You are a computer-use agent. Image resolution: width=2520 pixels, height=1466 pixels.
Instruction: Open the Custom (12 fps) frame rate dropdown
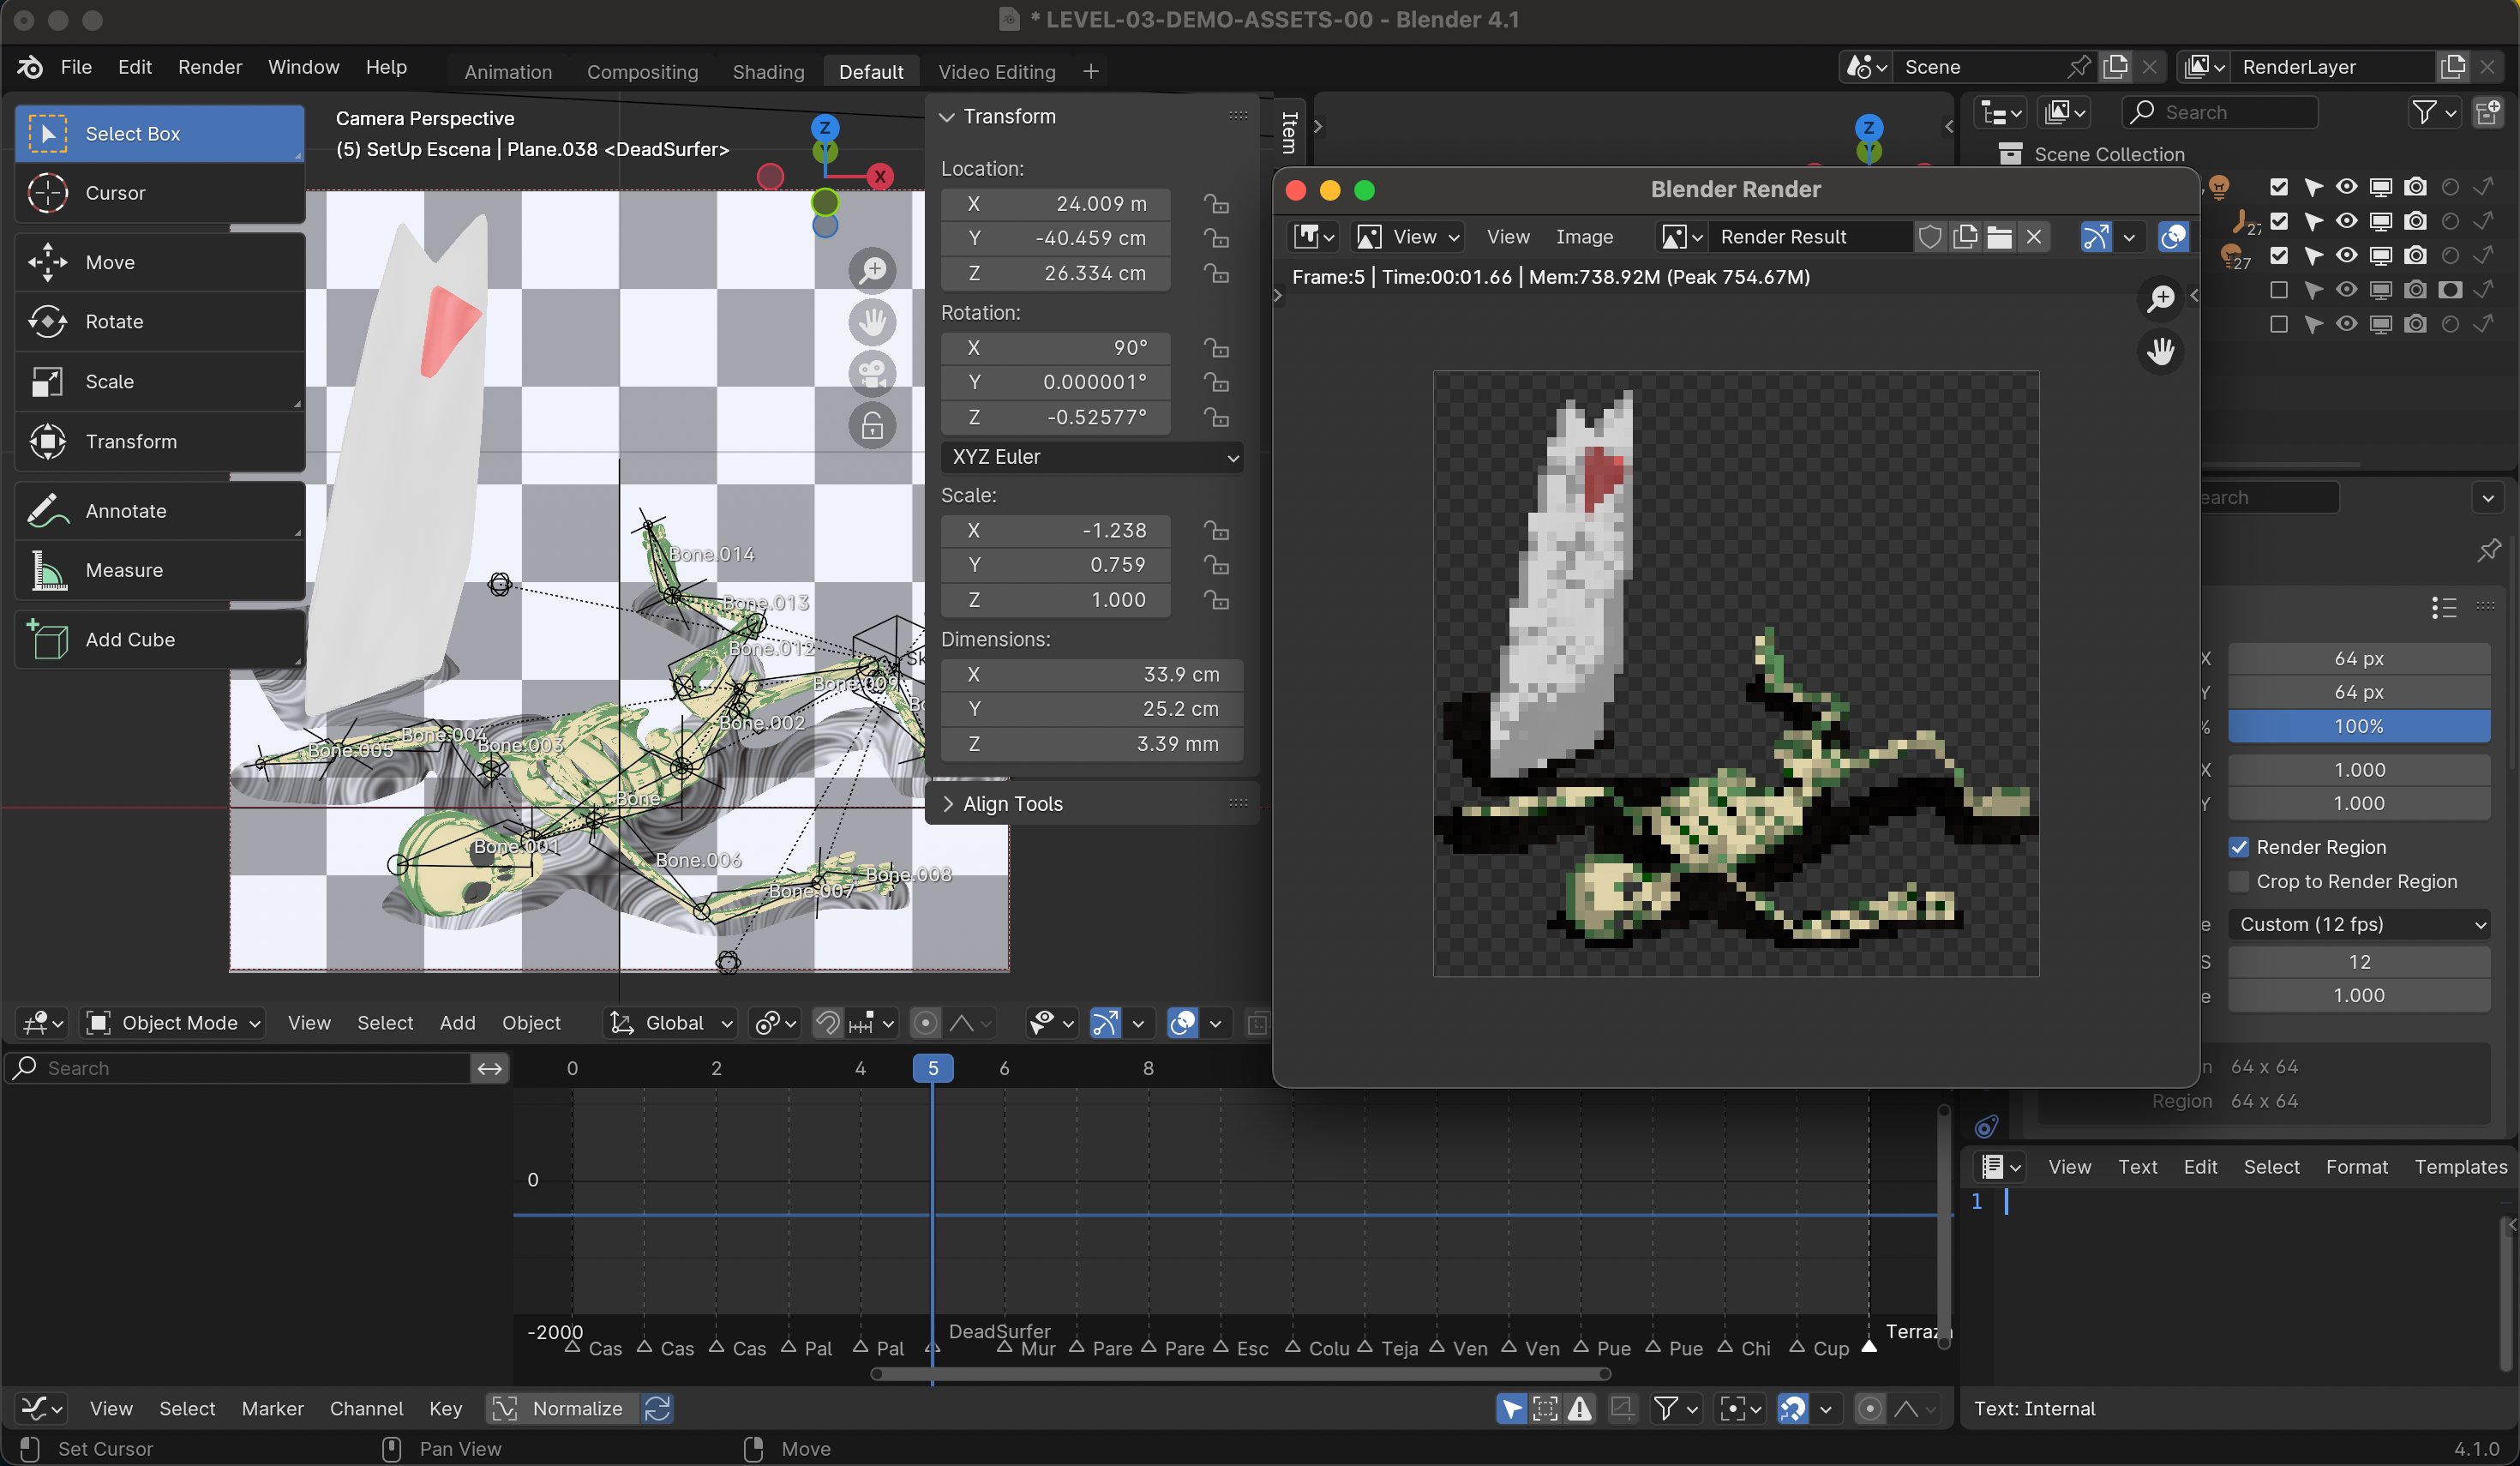click(x=2359, y=924)
